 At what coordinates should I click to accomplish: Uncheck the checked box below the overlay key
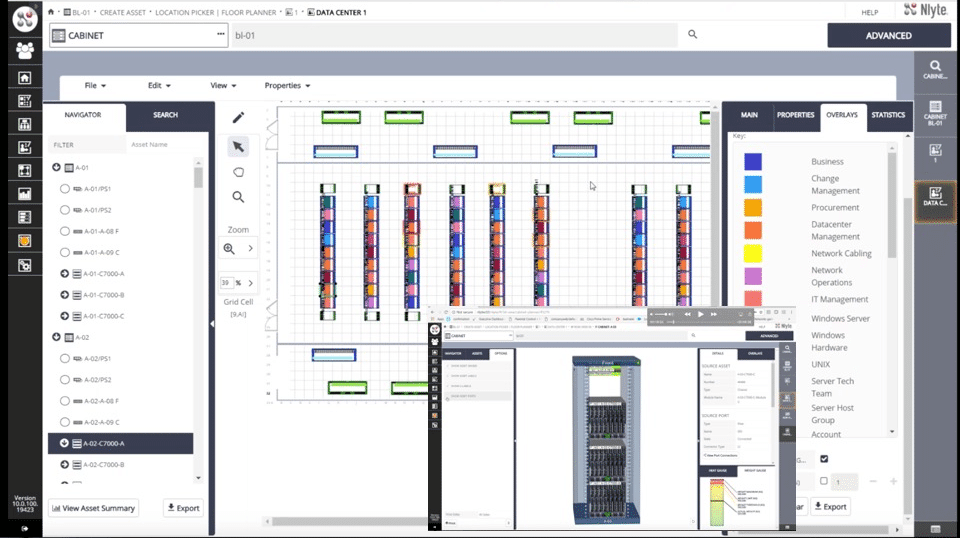pyautogui.click(x=824, y=459)
